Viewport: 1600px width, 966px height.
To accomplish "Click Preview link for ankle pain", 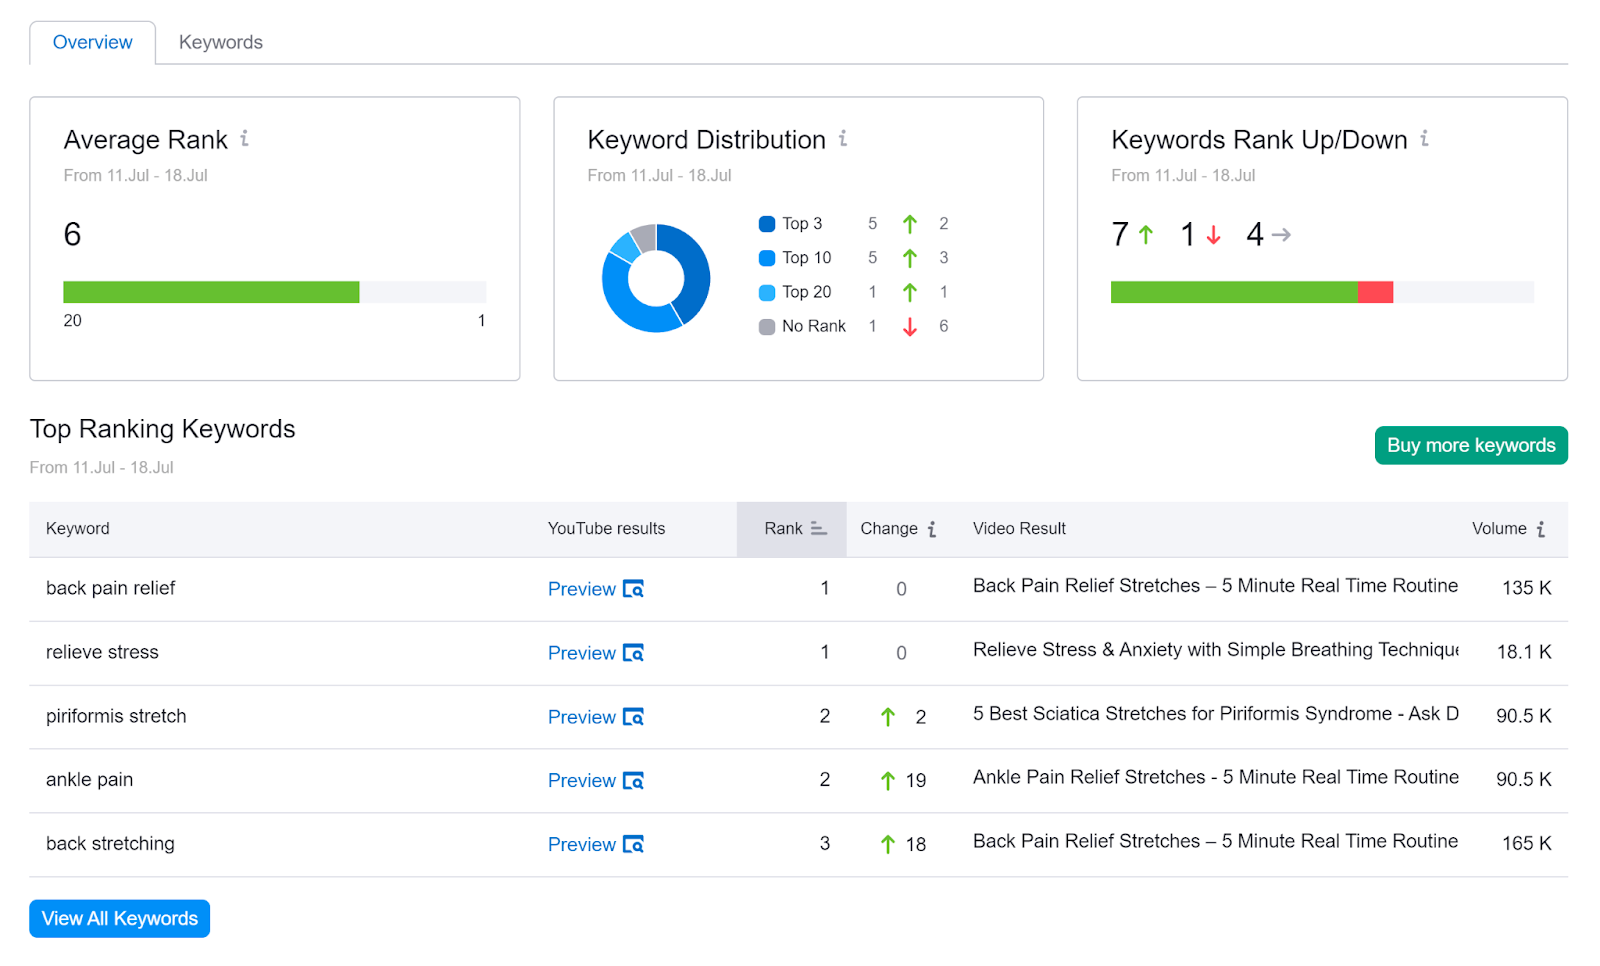I will click(581, 781).
